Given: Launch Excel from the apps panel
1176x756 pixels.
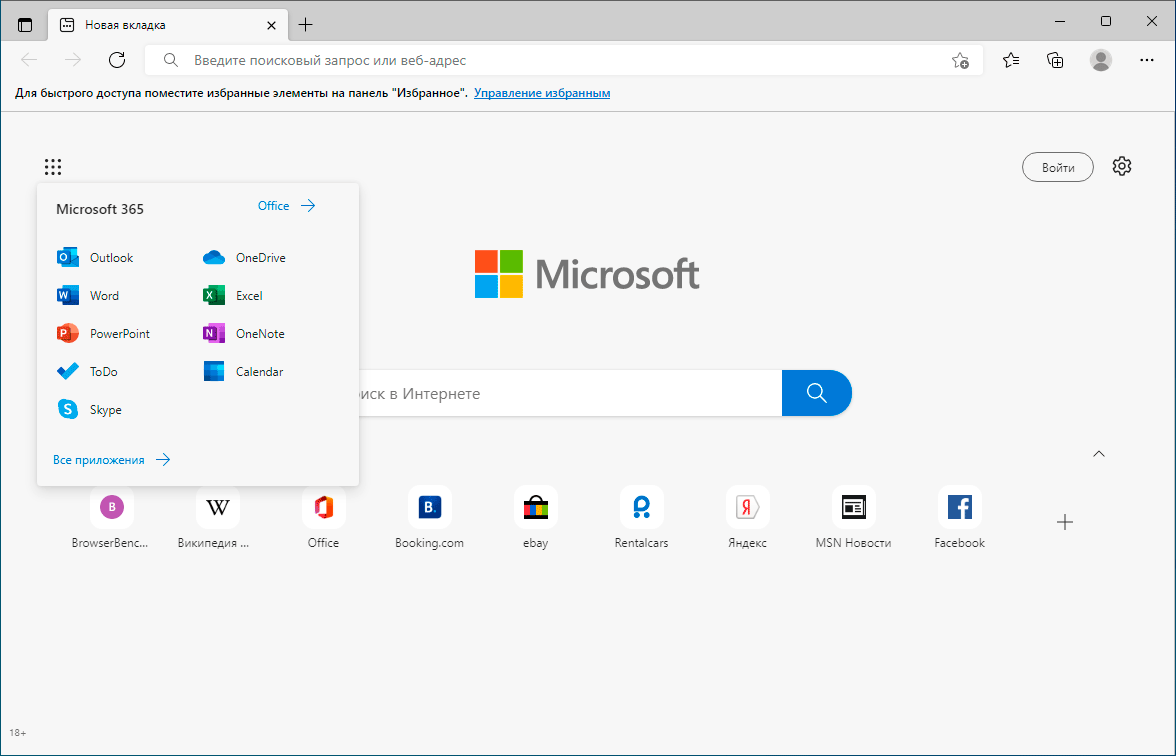Looking at the screenshot, I should 234,296.
